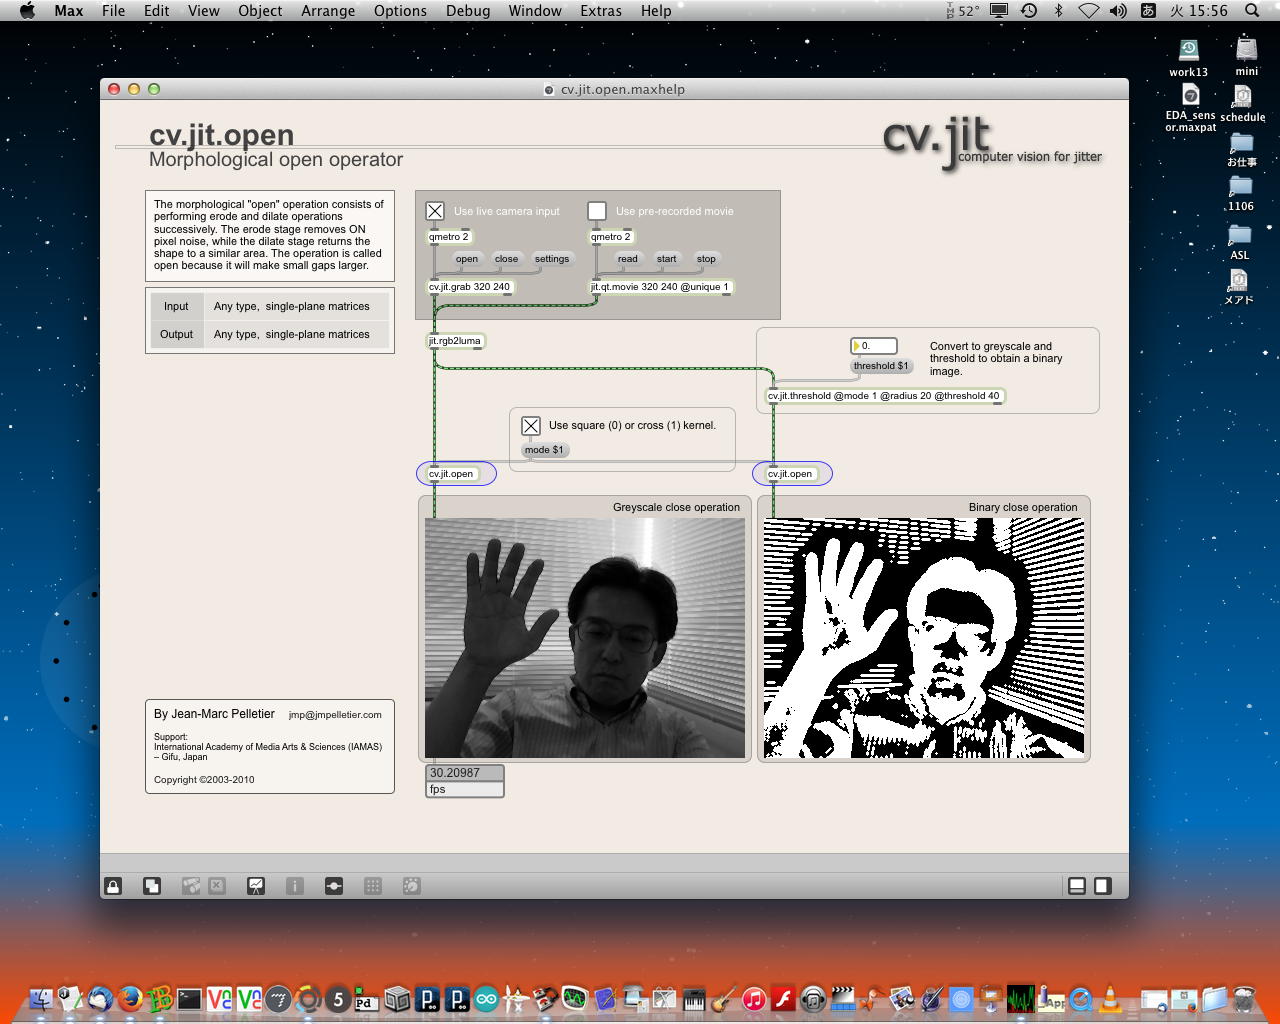
Task: Open Spotlight search magnifier
Action: pyautogui.click(x=1252, y=11)
